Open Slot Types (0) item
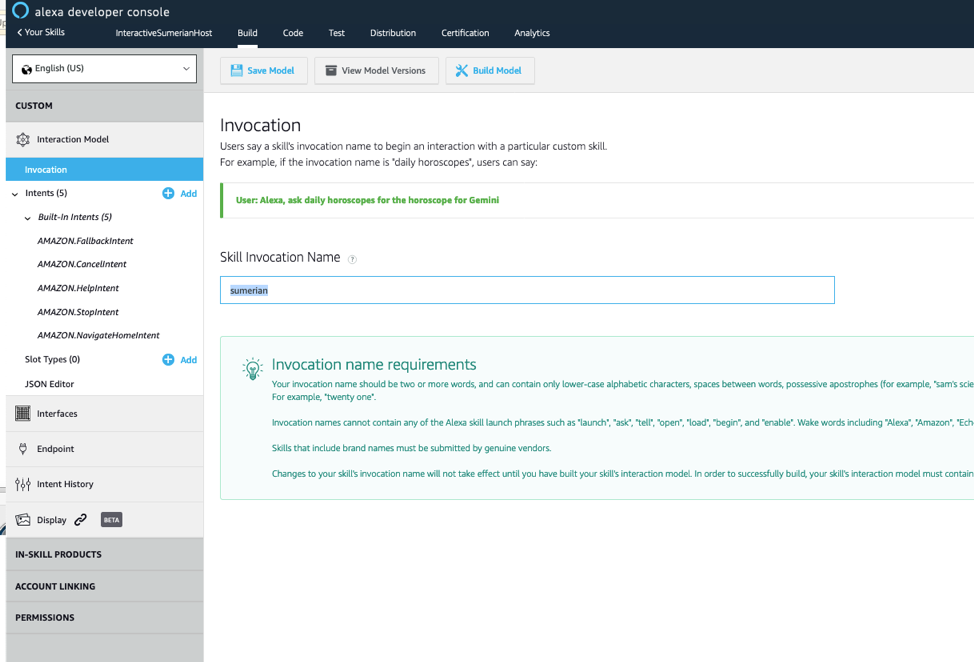974x662 pixels. tap(52, 360)
